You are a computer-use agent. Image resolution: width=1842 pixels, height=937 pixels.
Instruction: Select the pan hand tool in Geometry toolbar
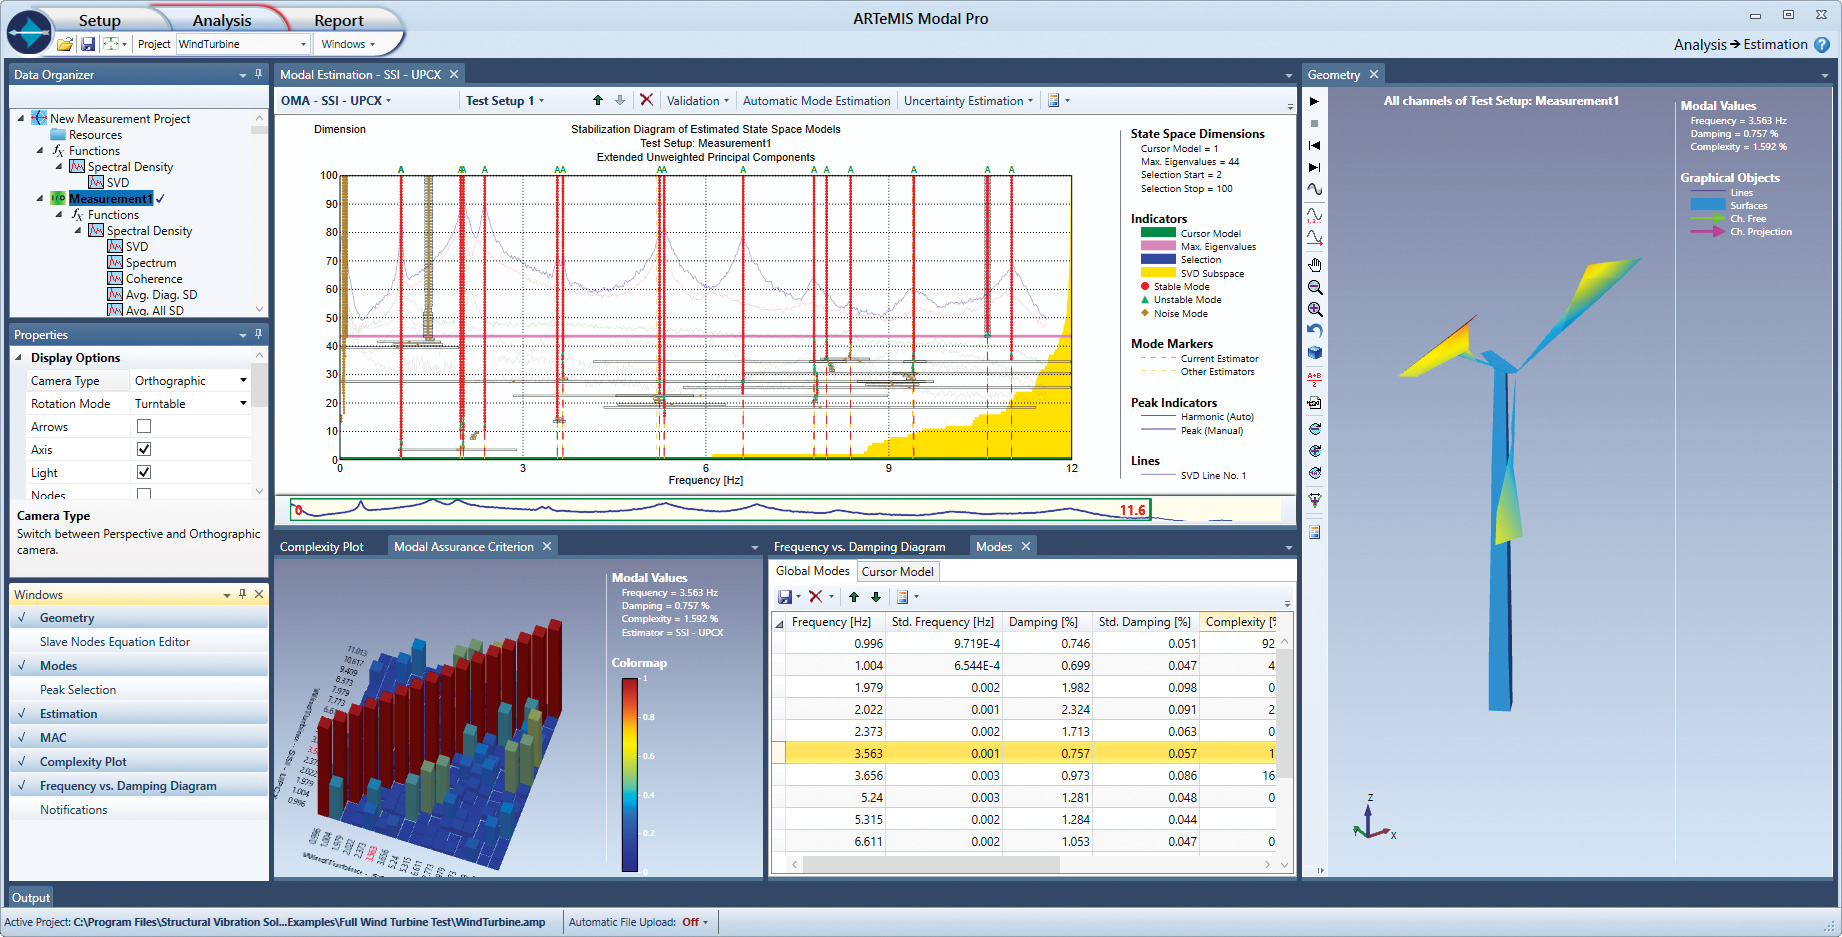click(x=1314, y=265)
